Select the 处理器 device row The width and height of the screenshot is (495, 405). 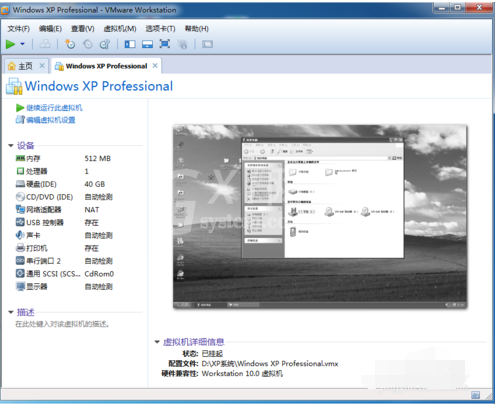64,171
